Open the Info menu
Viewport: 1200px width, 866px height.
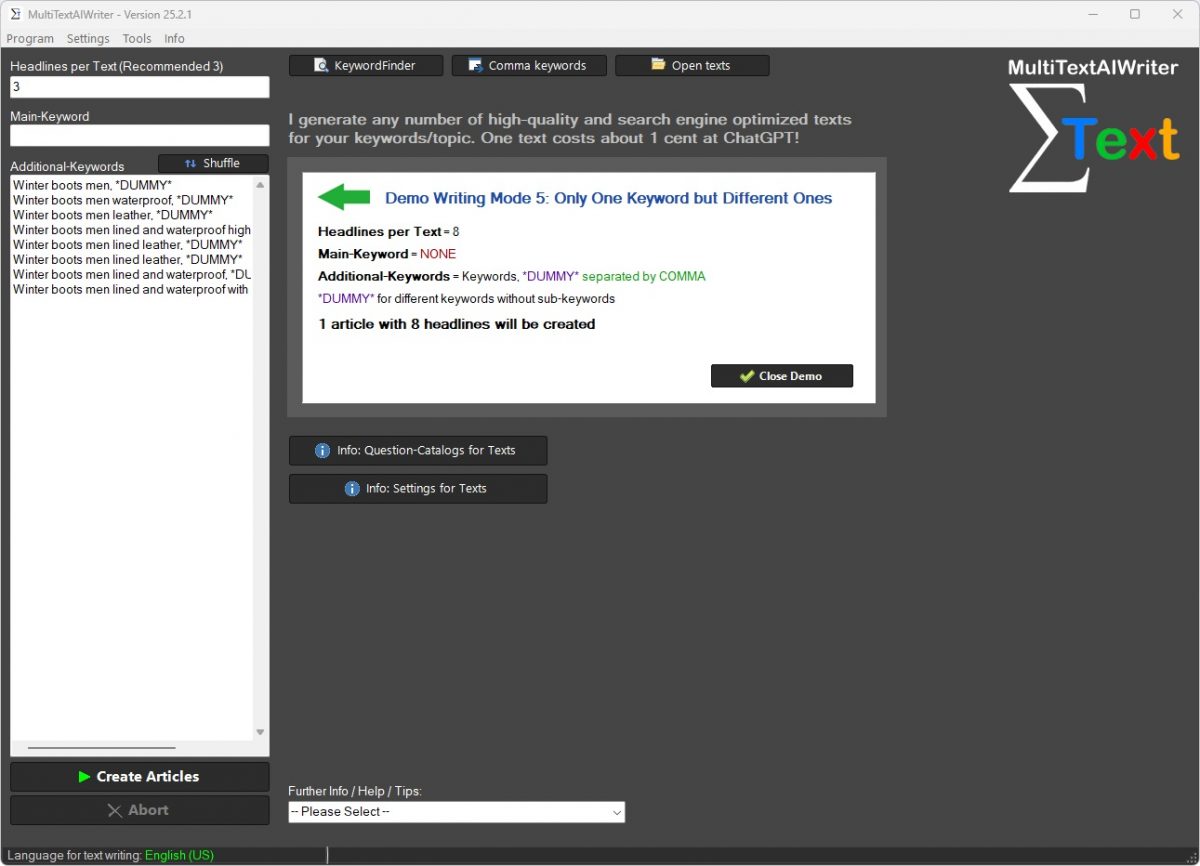[x=175, y=39]
